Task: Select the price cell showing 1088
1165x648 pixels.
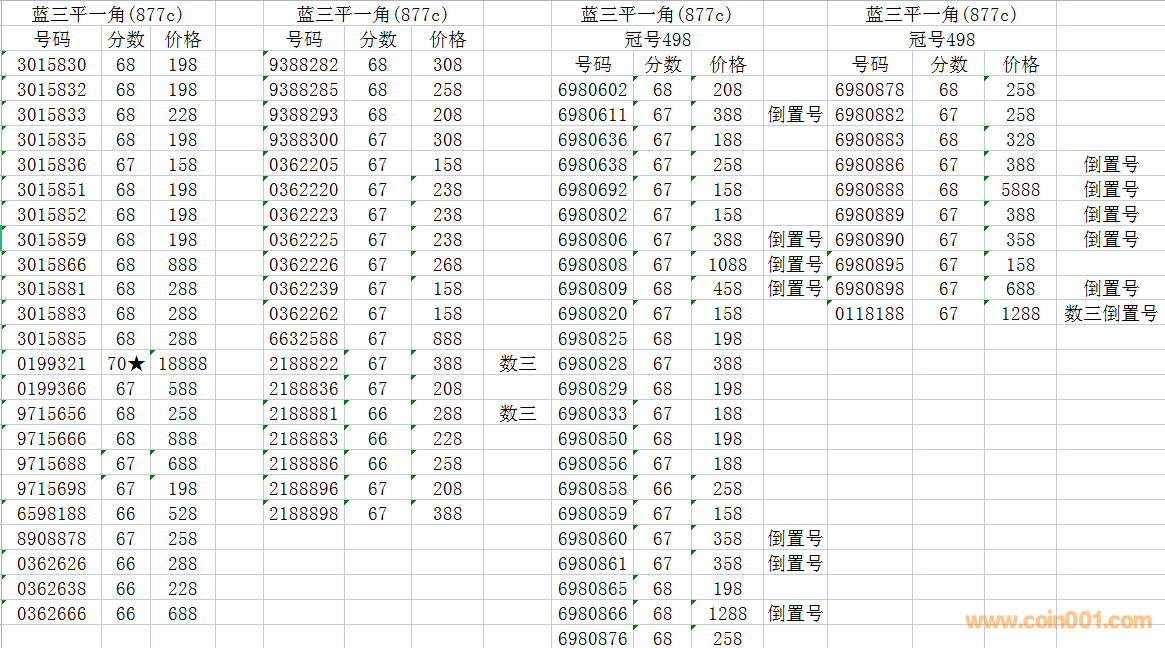Action: 727,265
